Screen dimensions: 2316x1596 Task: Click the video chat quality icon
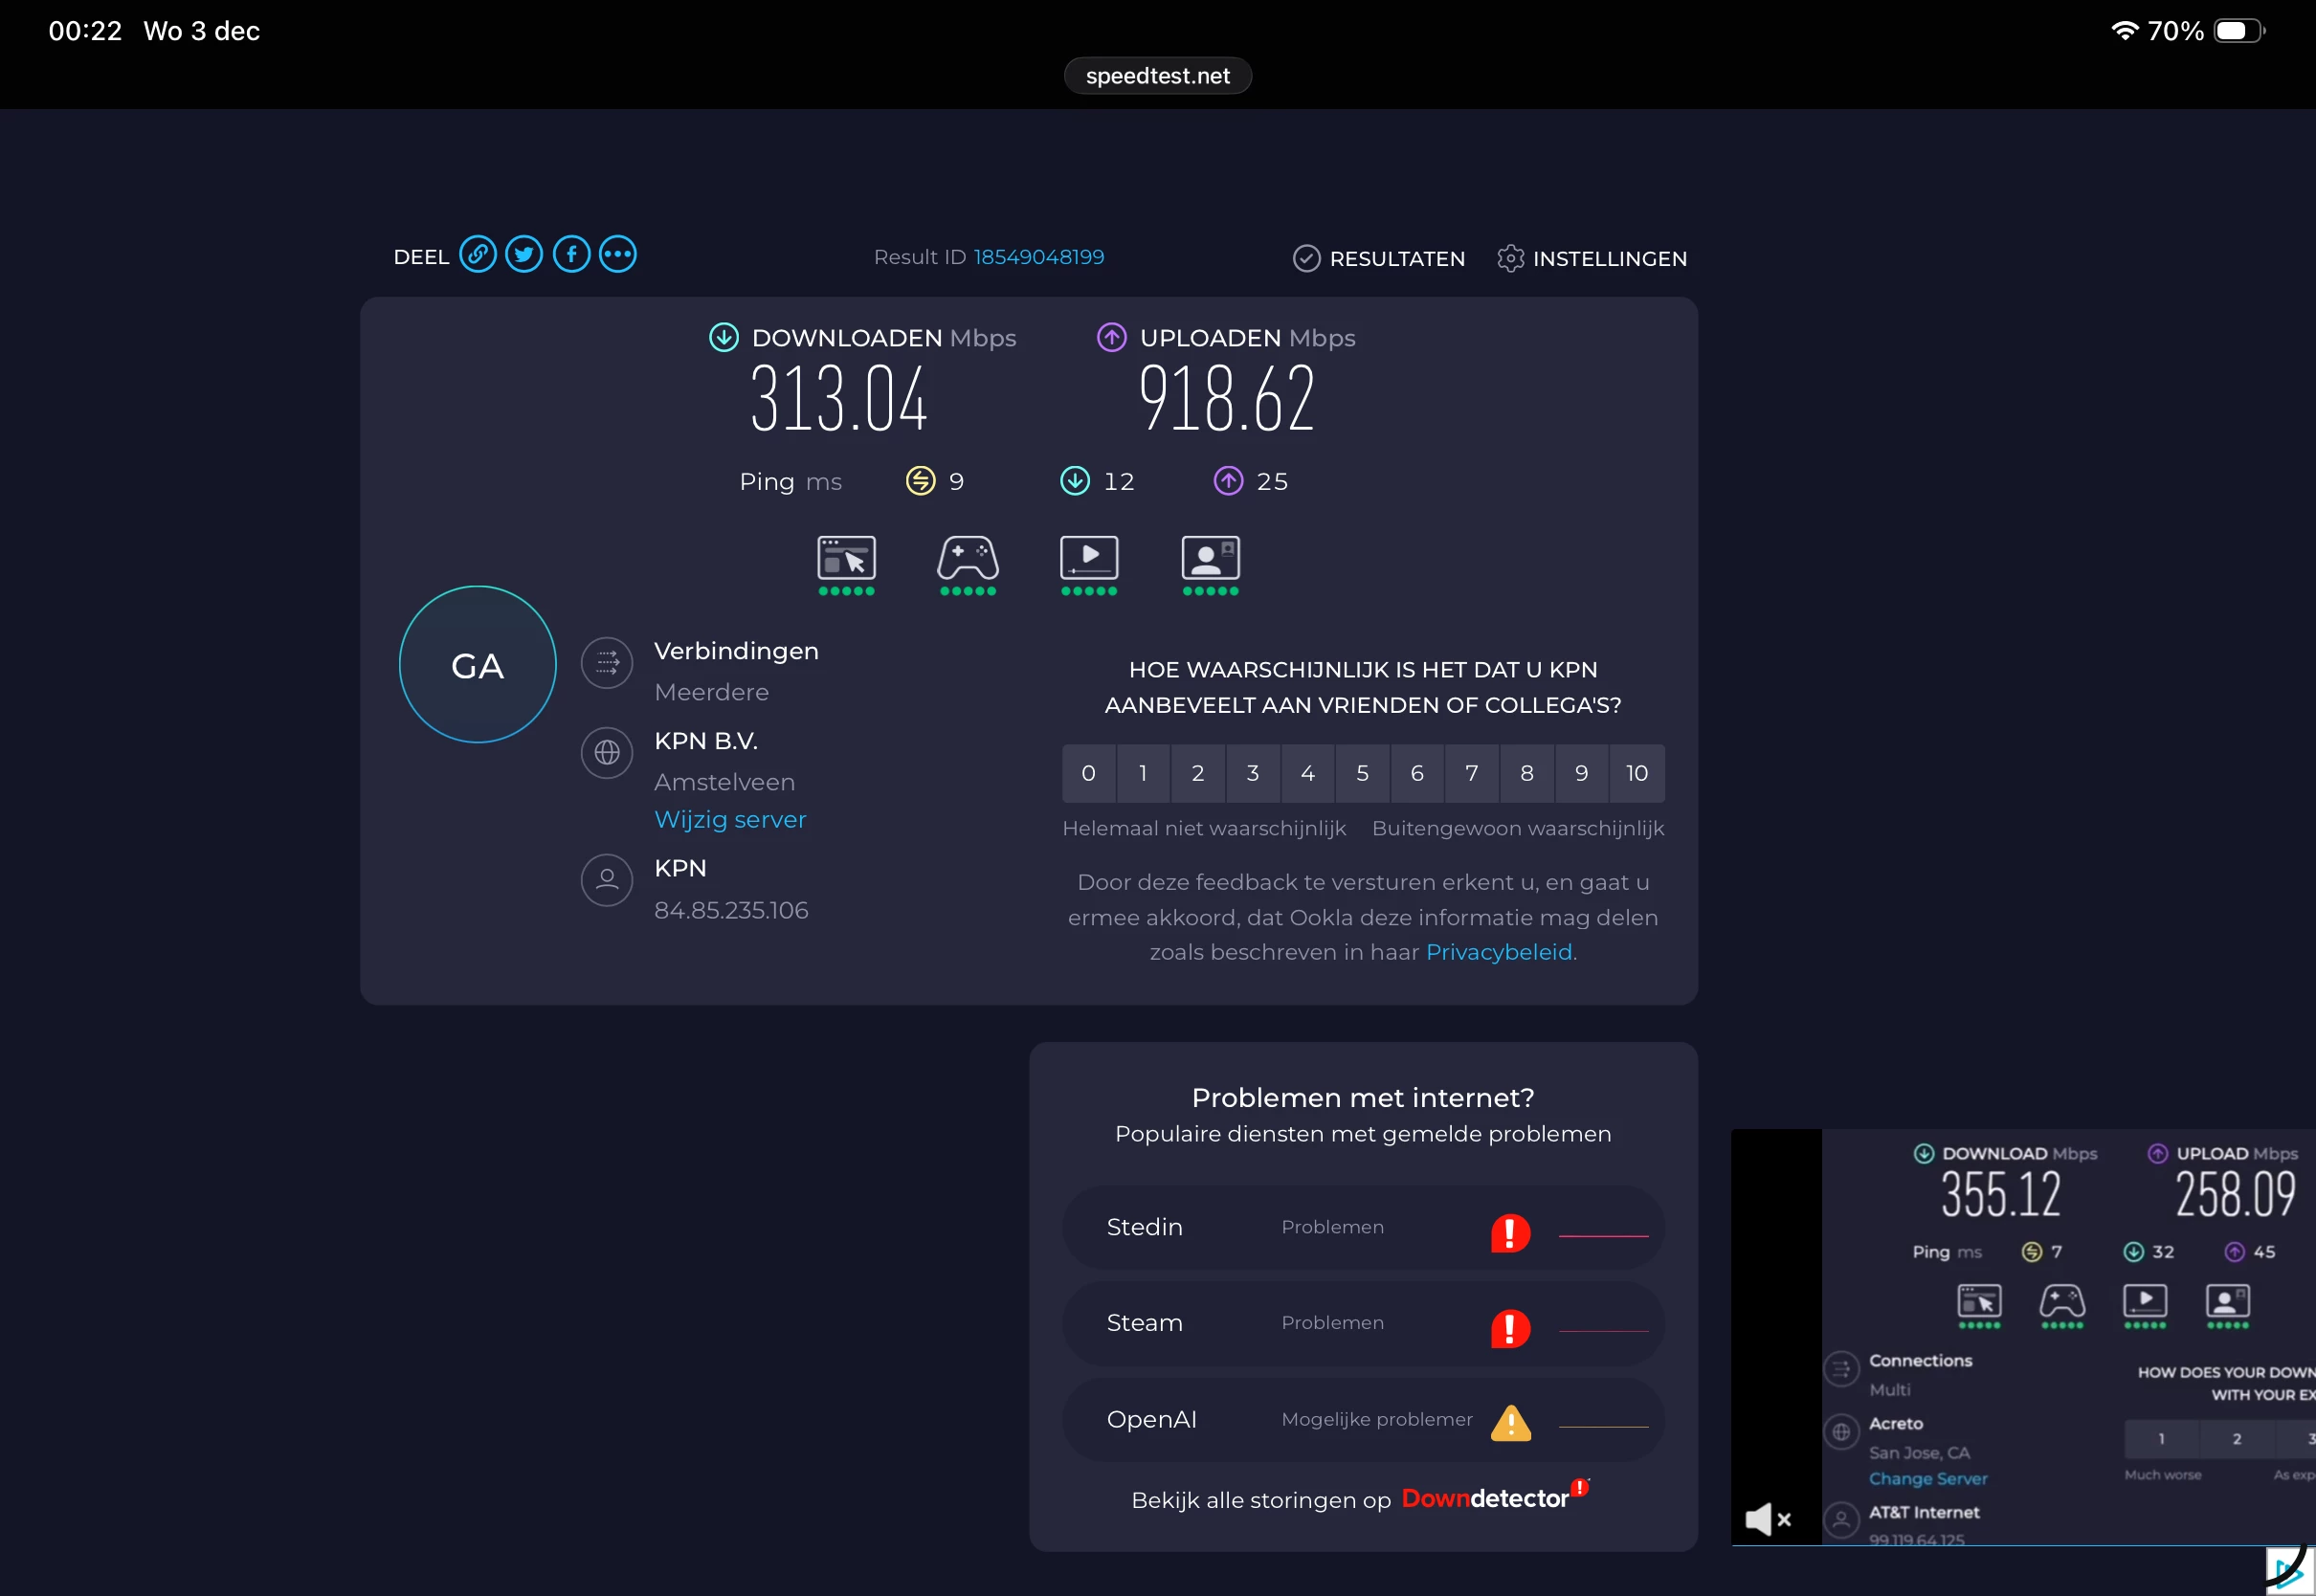1210,559
